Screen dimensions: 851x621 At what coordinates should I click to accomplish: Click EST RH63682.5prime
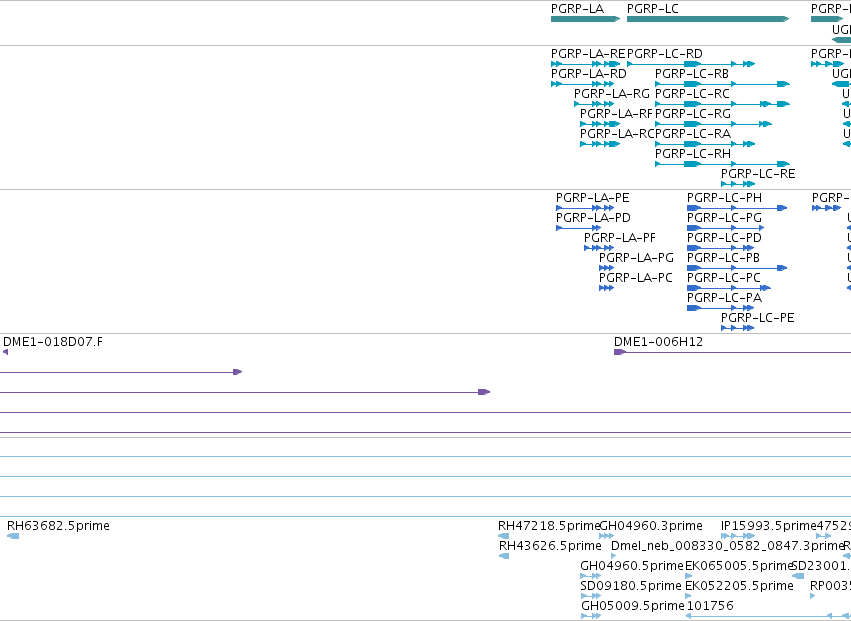point(13,536)
